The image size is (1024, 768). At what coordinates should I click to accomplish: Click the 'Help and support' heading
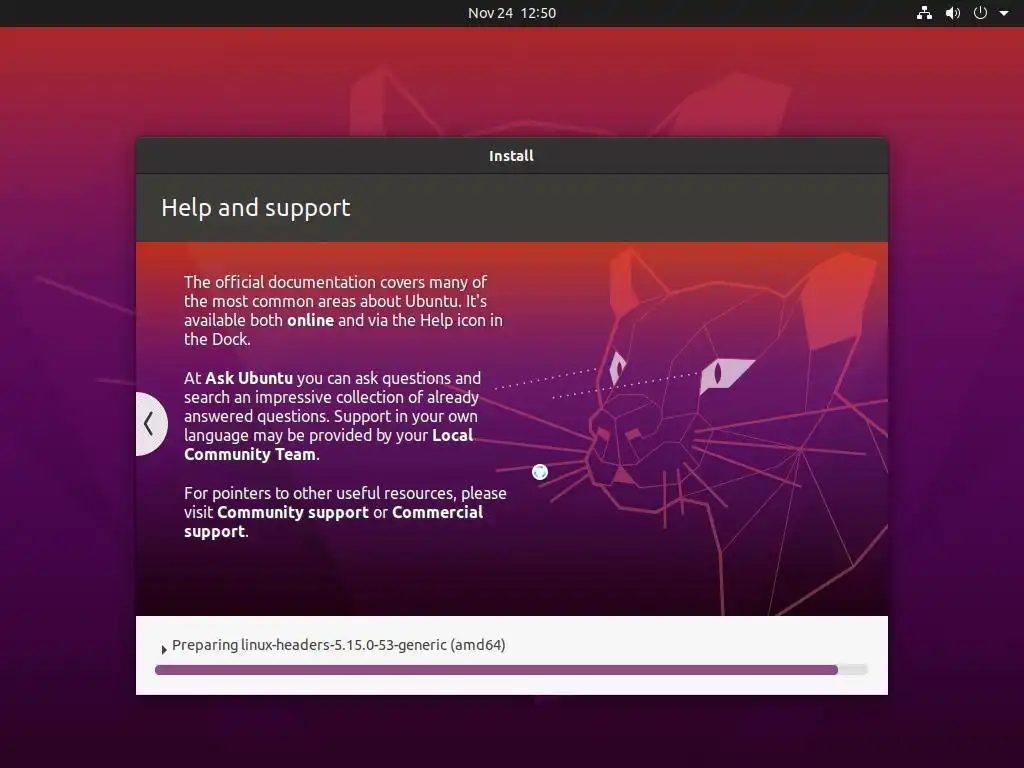256,208
